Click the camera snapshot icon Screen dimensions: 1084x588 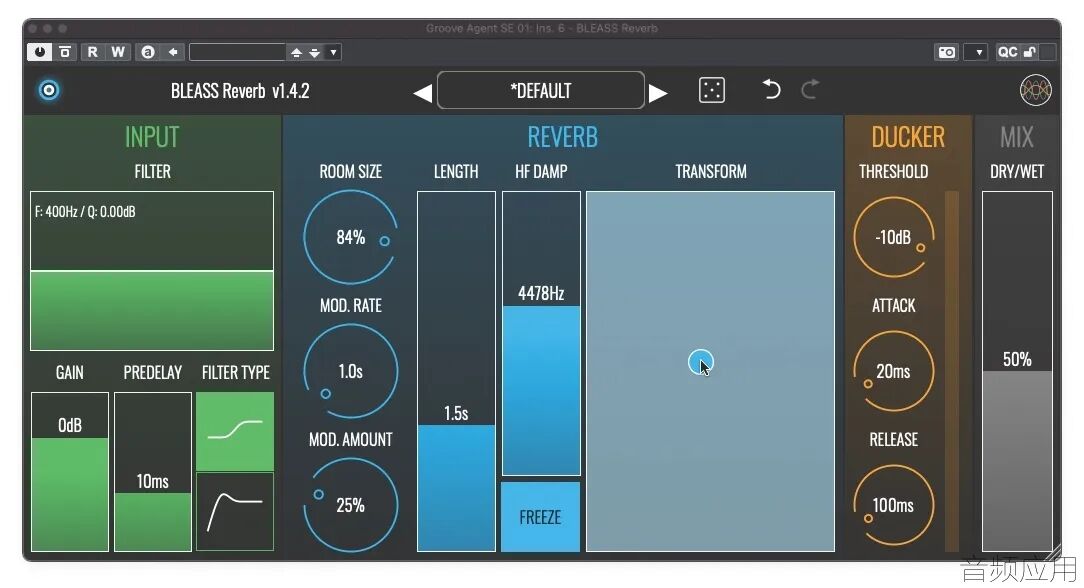[946, 52]
